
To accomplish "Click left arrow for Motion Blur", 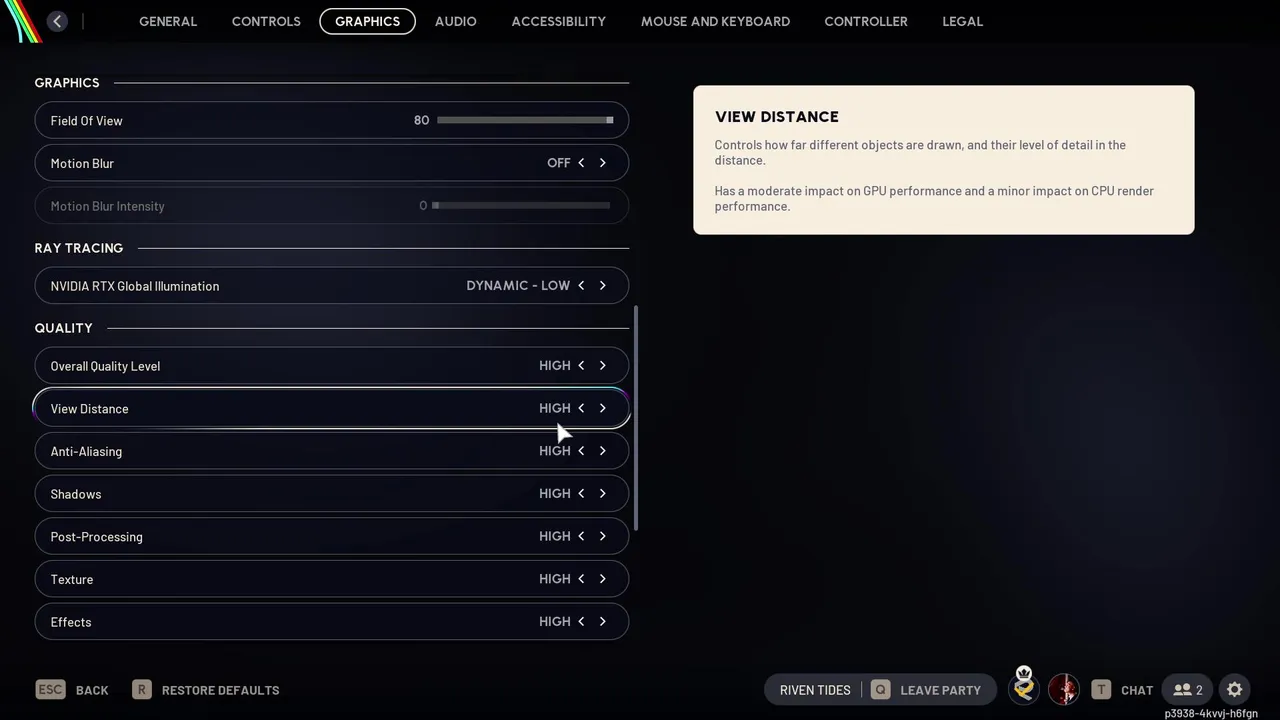I will click(x=581, y=163).
